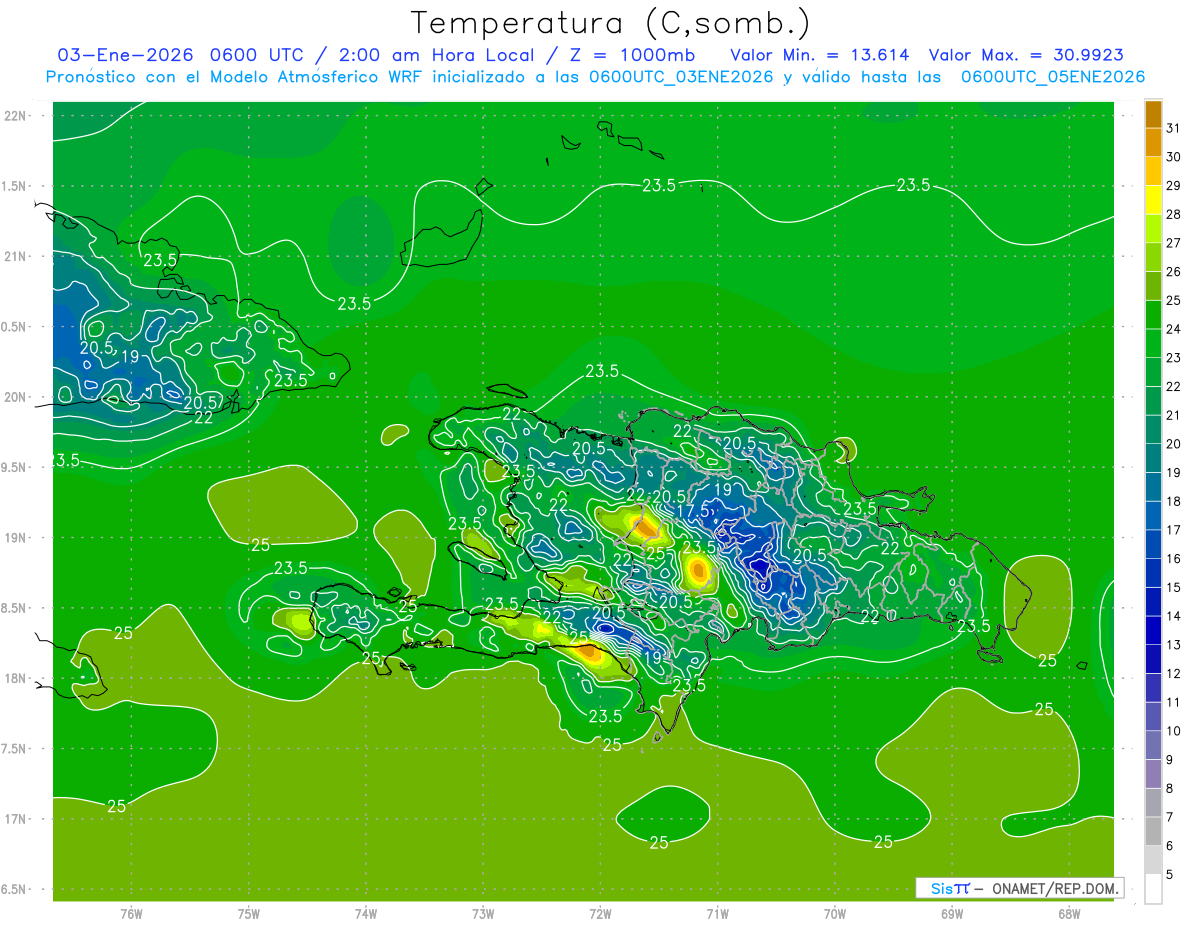
Task: Click the 75W longitude axis label
Action: 249,913
